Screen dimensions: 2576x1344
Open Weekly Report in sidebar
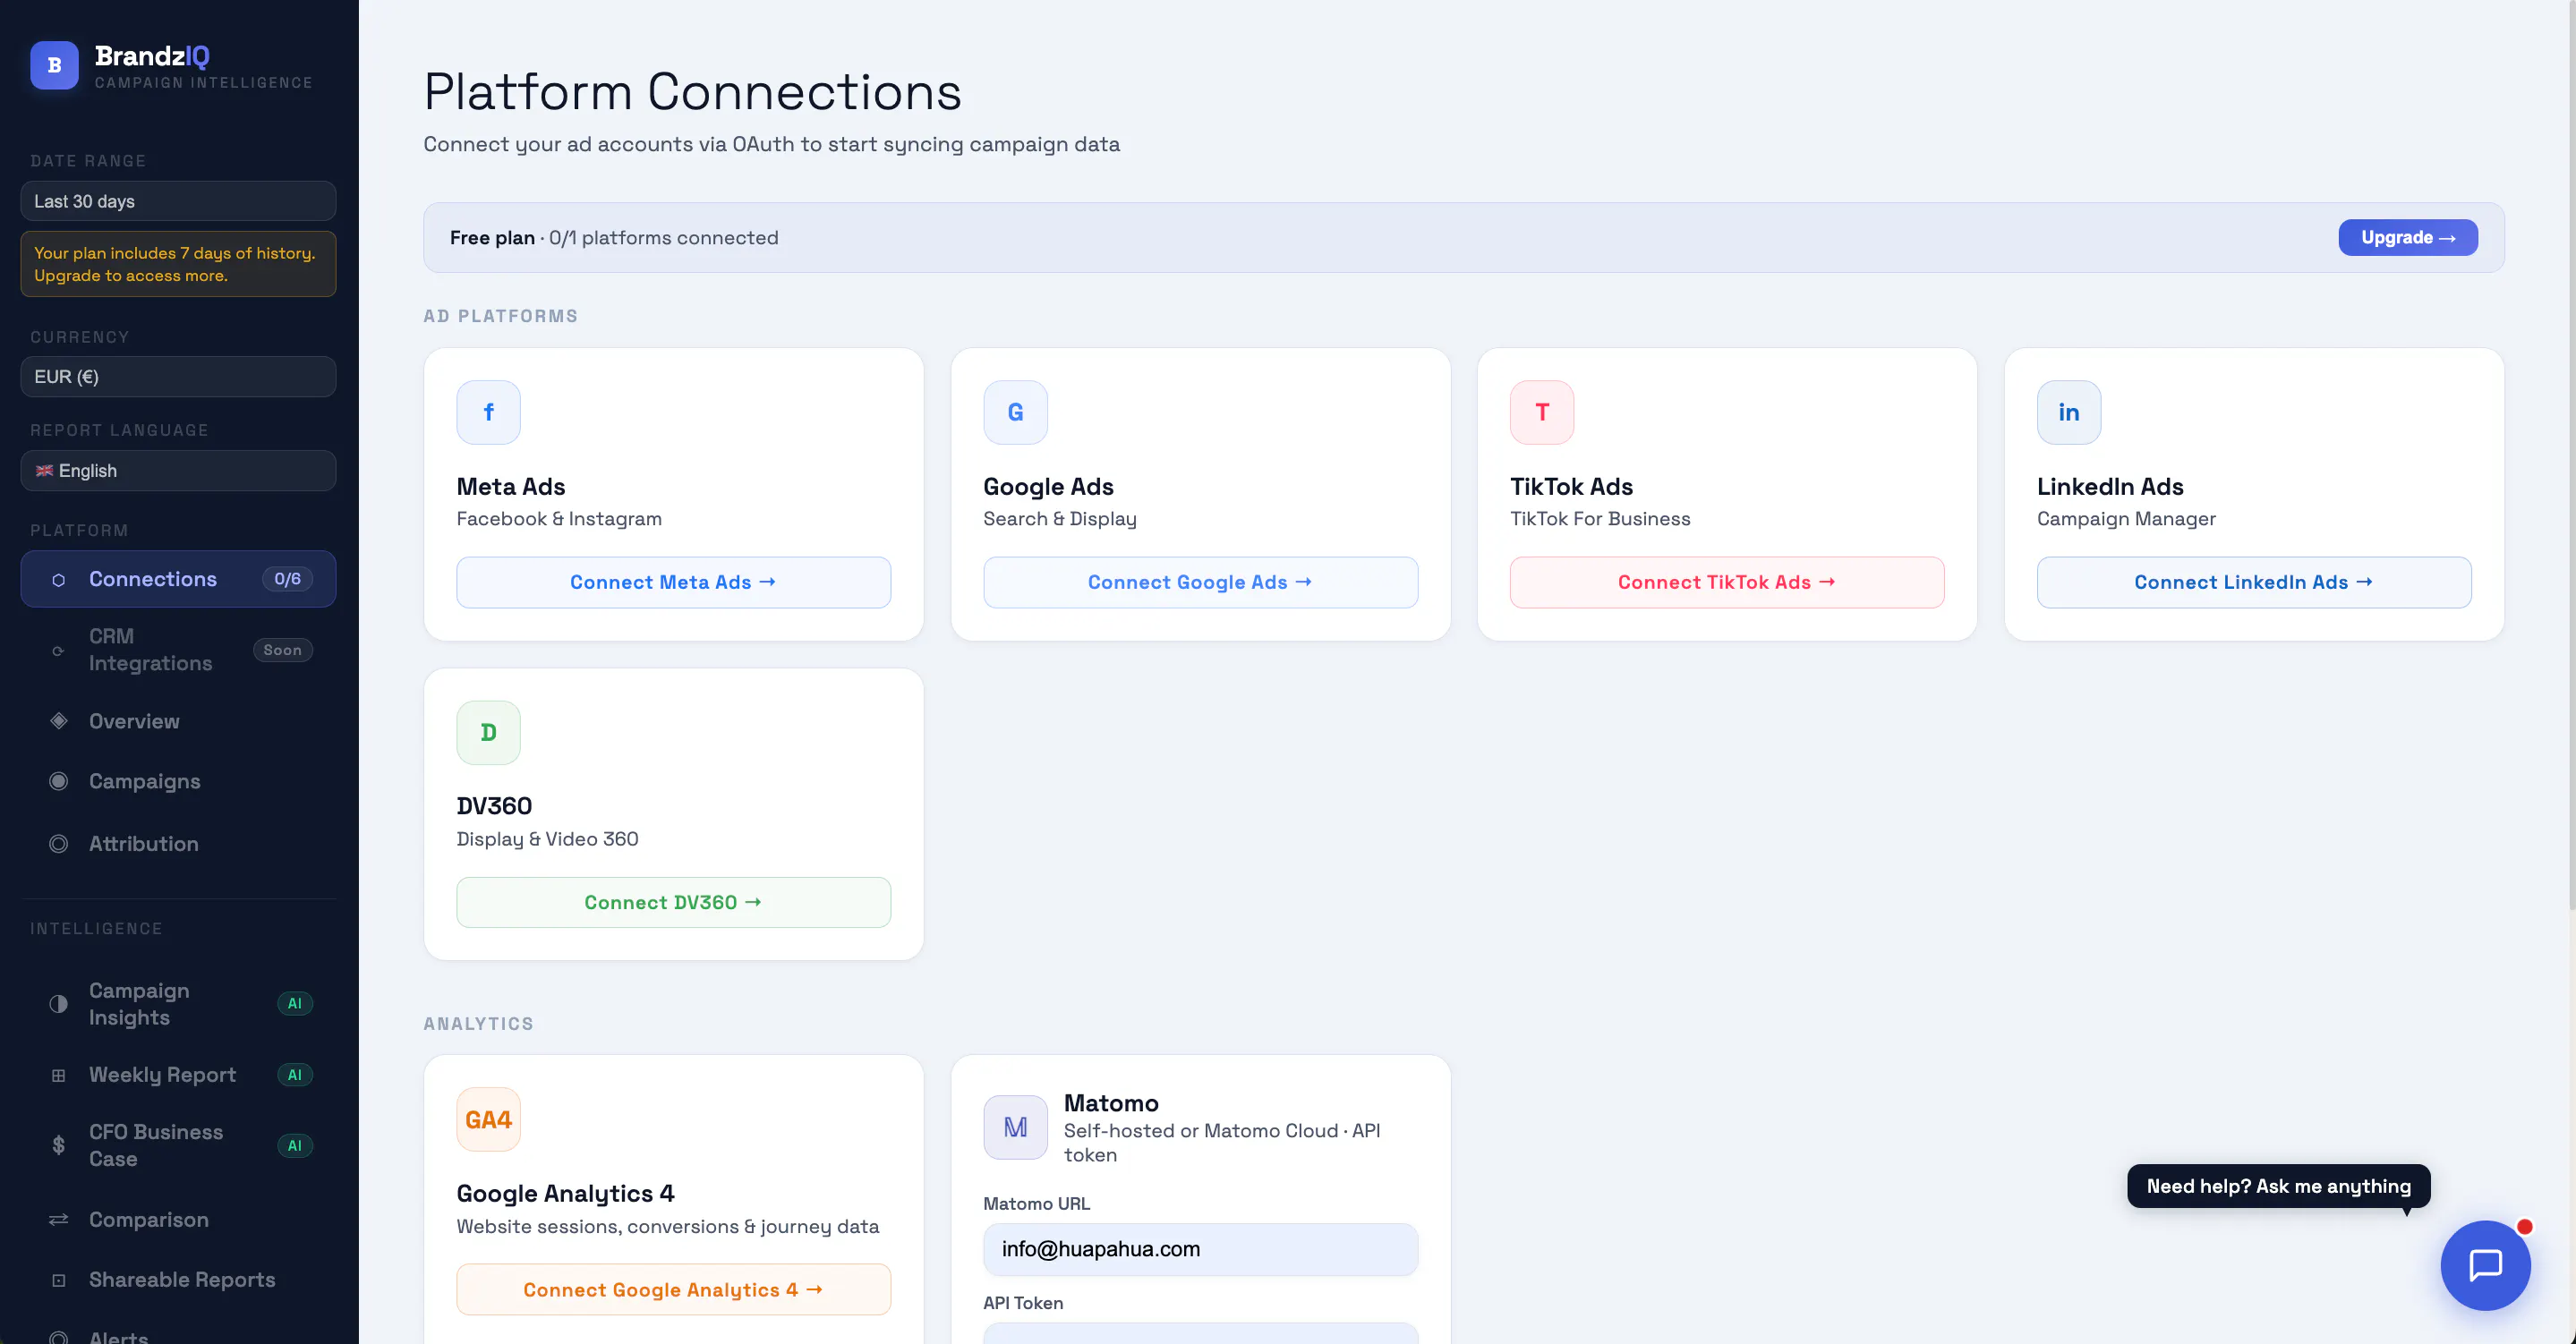(178, 1075)
